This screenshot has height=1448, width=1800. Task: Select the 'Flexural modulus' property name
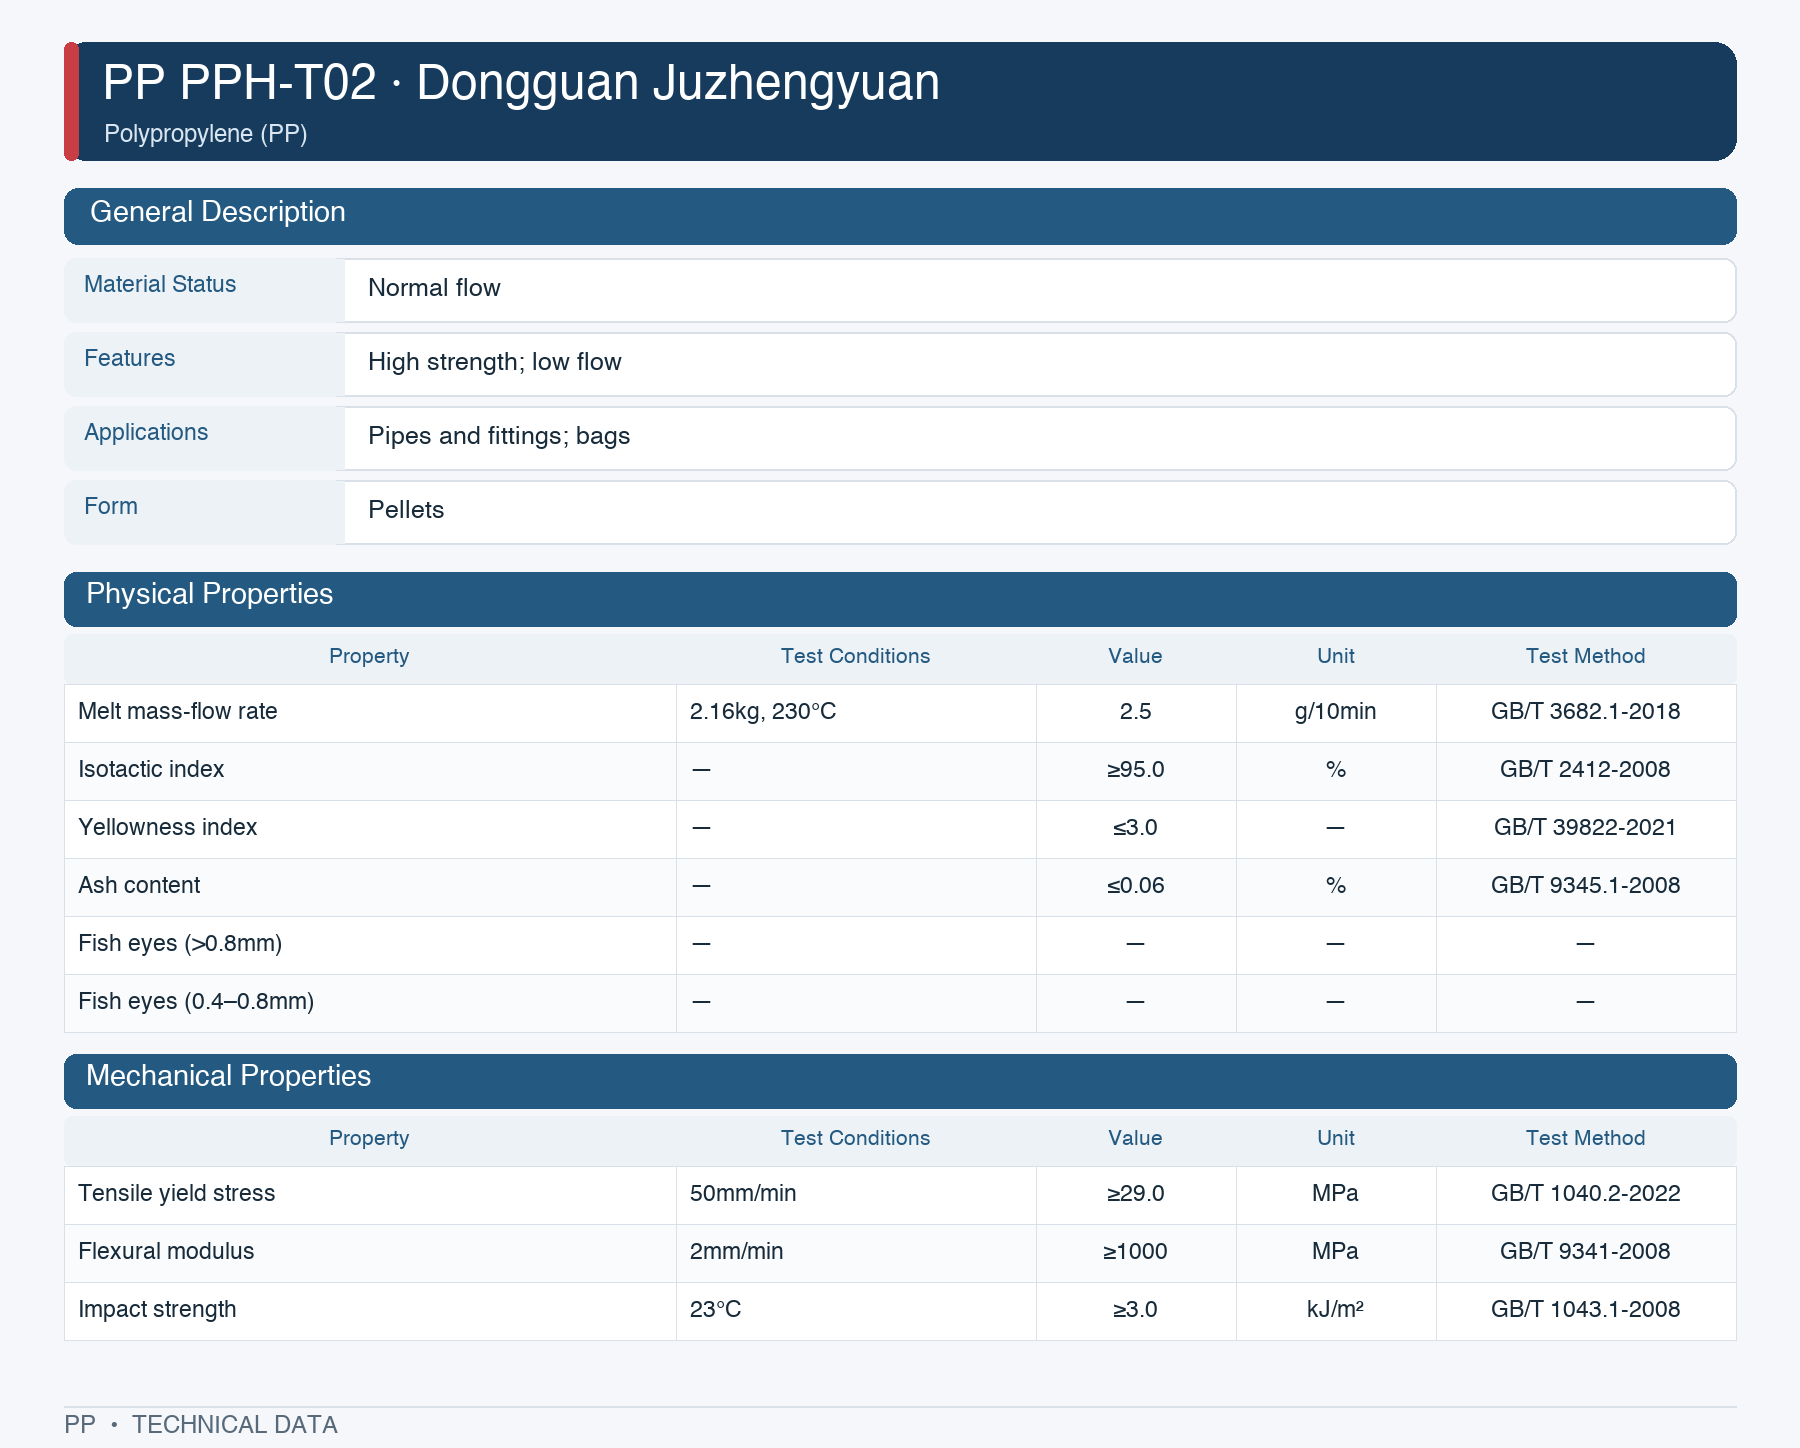click(166, 1251)
